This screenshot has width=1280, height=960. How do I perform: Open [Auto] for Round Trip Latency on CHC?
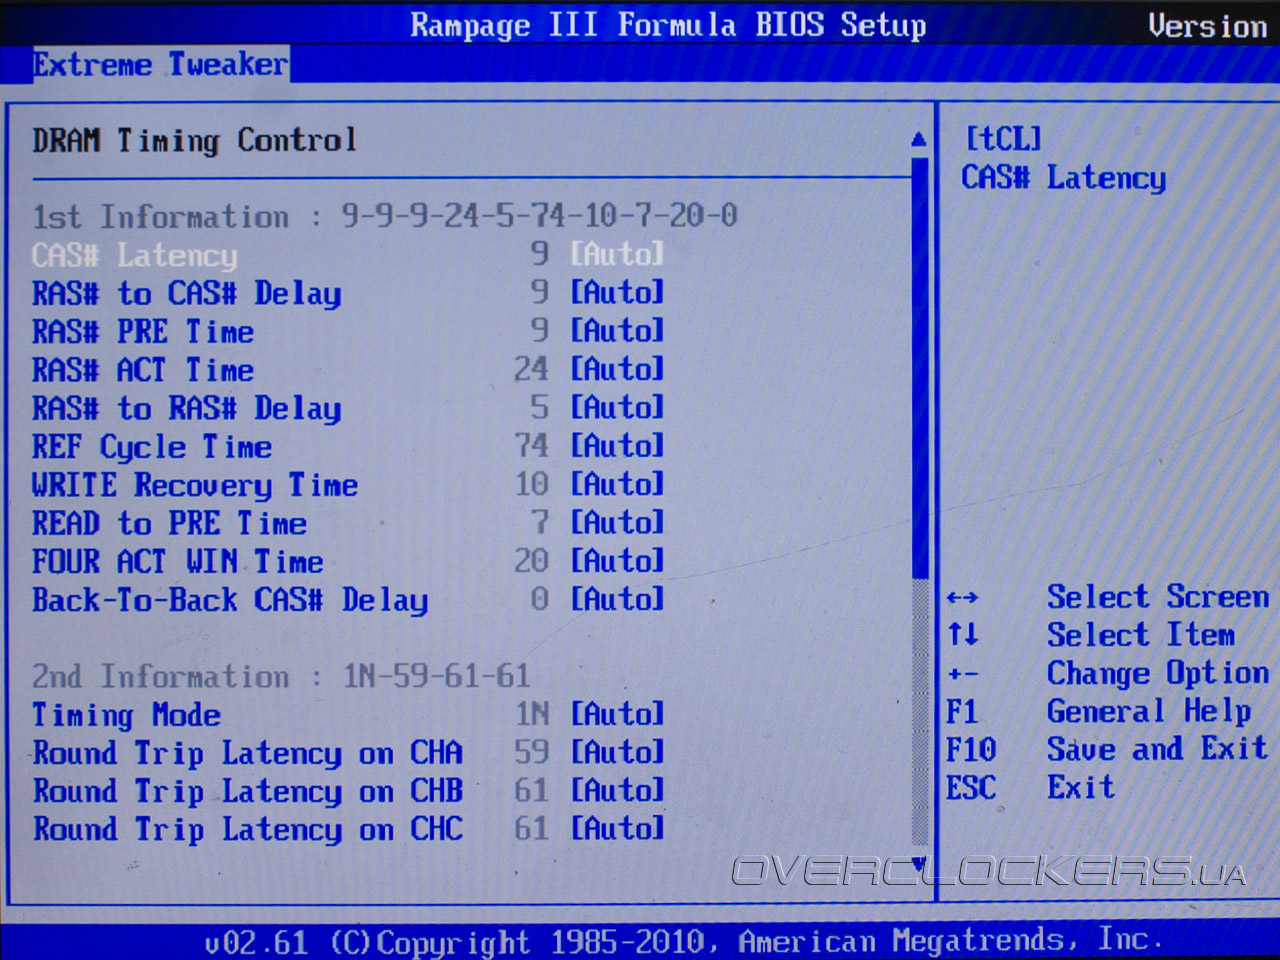click(x=617, y=828)
